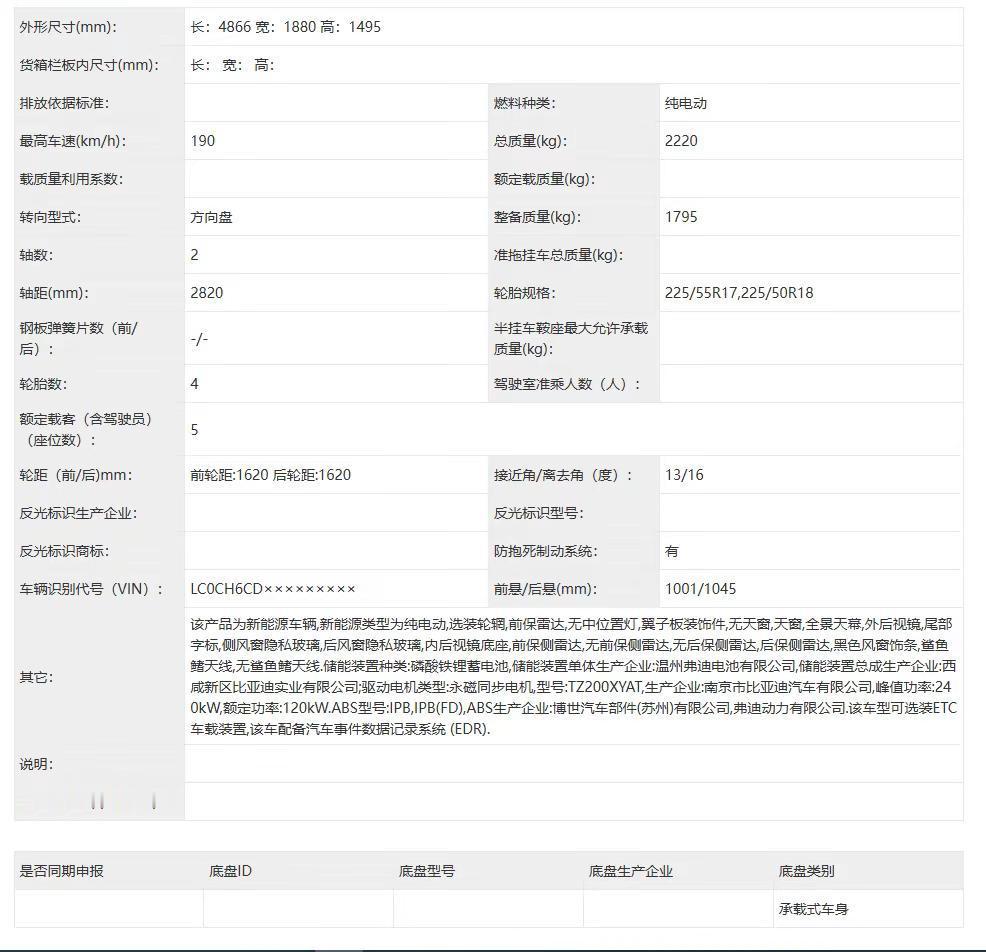
Task: Select the 底盘类别 column header
Action: pos(806,871)
